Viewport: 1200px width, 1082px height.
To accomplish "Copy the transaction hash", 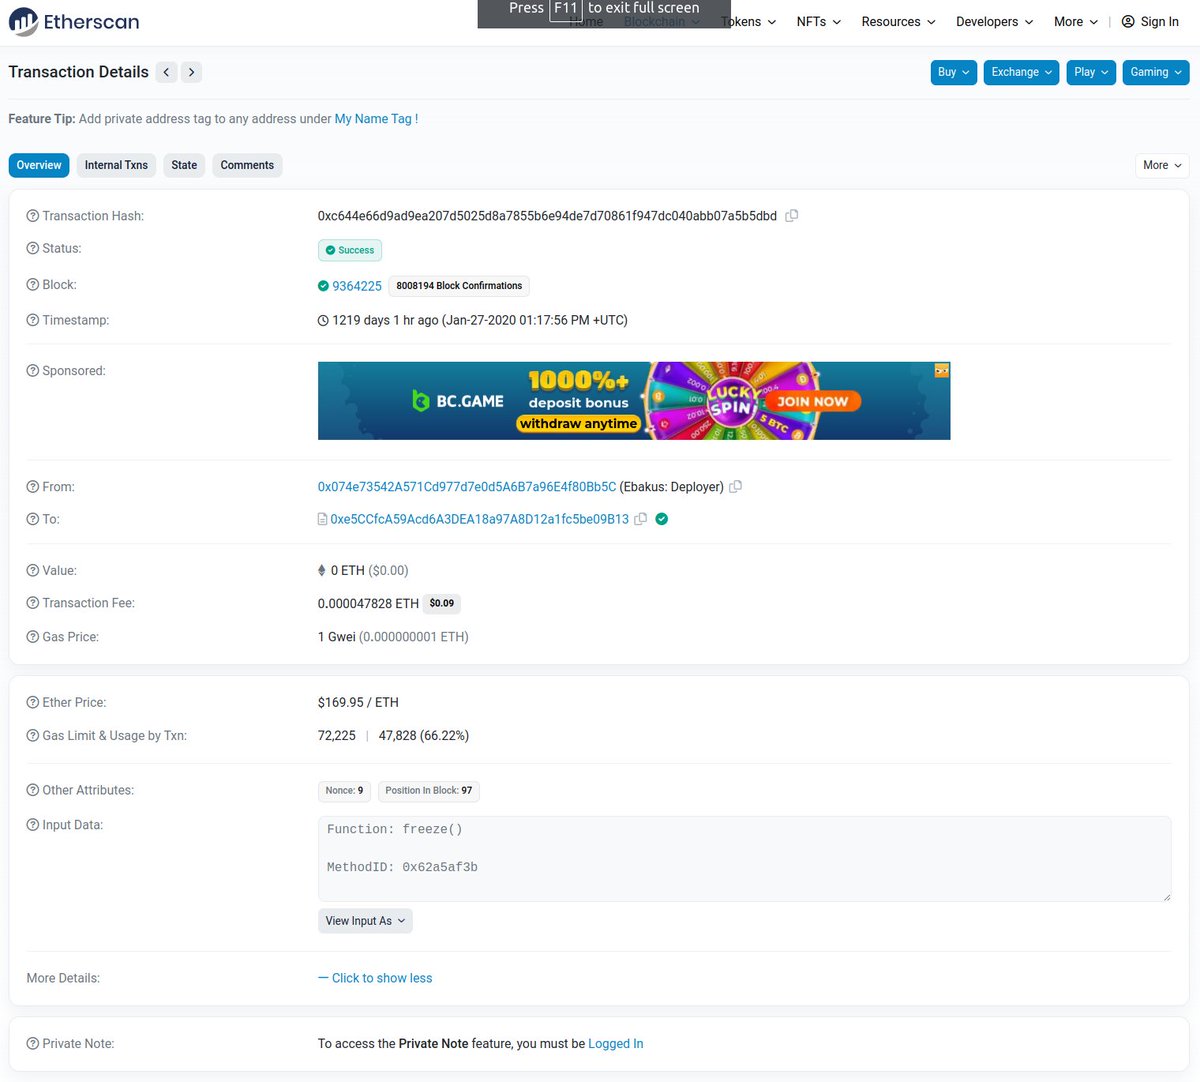I will click(791, 216).
